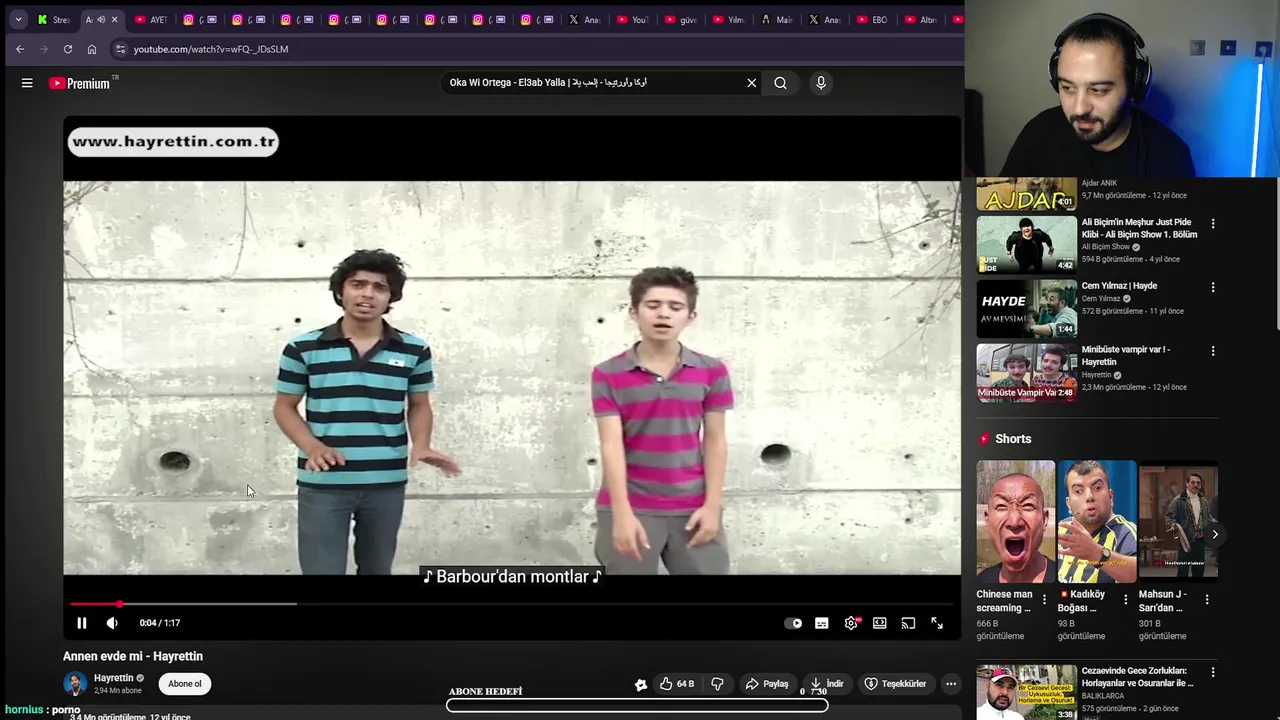1280x720 pixels.
Task: View site information icon in address bar
Action: (x=120, y=49)
